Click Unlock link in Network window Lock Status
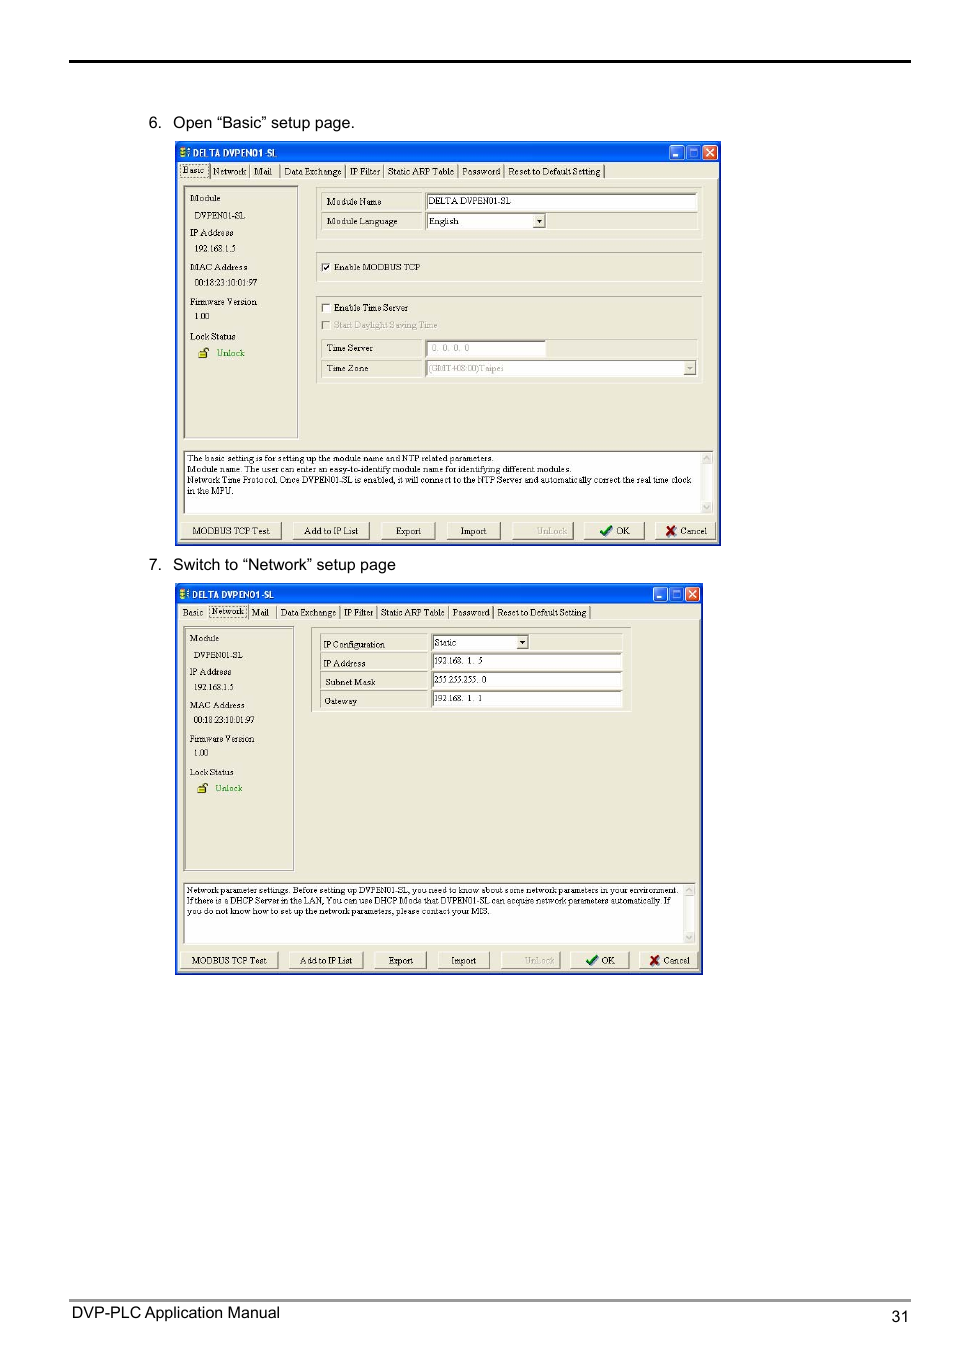The width and height of the screenshot is (954, 1350). [229, 788]
